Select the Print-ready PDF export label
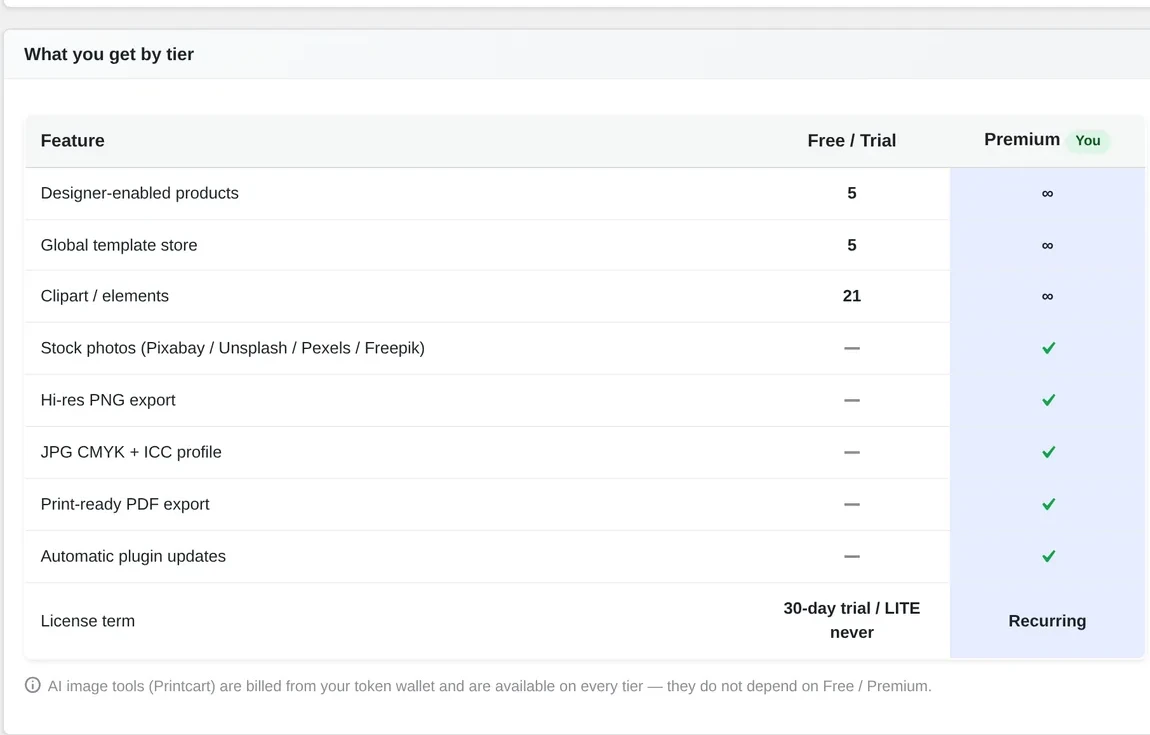 [125, 504]
